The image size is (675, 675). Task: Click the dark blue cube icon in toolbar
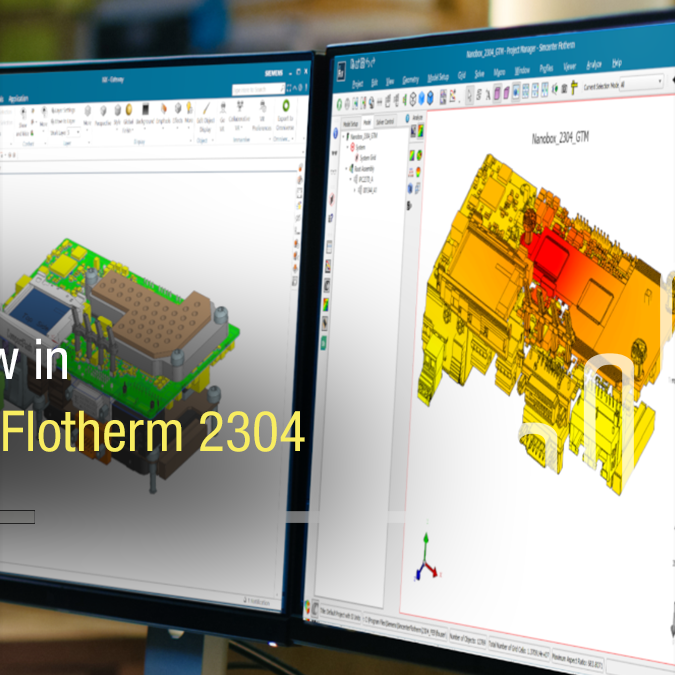tap(430, 98)
